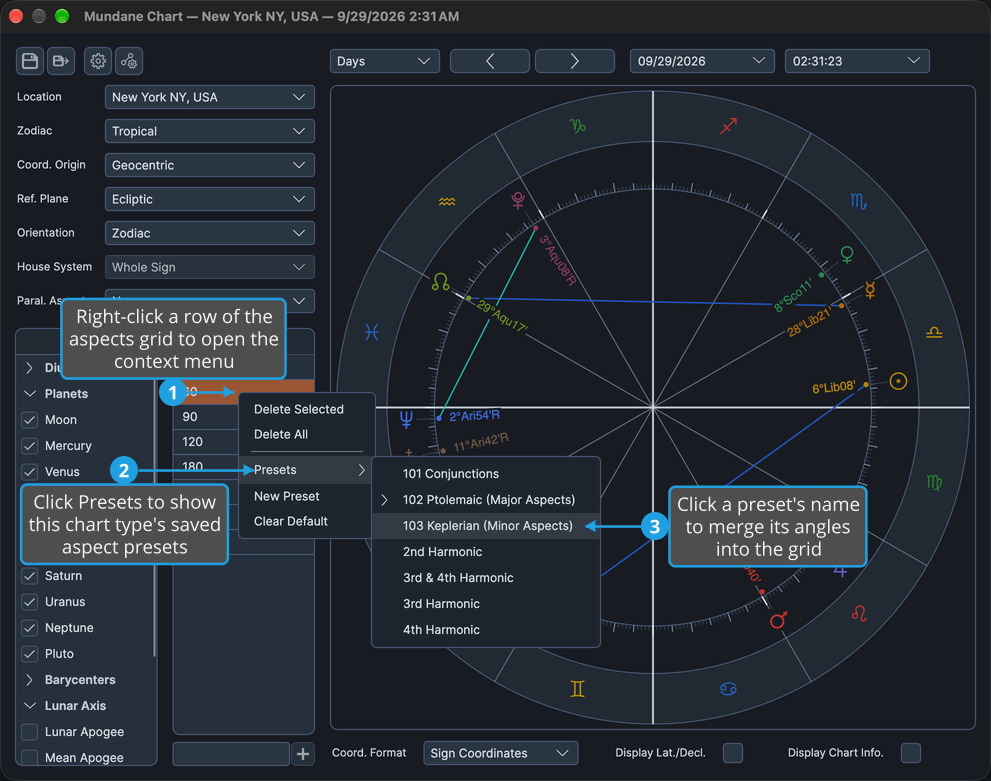Disable the Neptune checkbox
The image size is (991, 781).
[30, 628]
